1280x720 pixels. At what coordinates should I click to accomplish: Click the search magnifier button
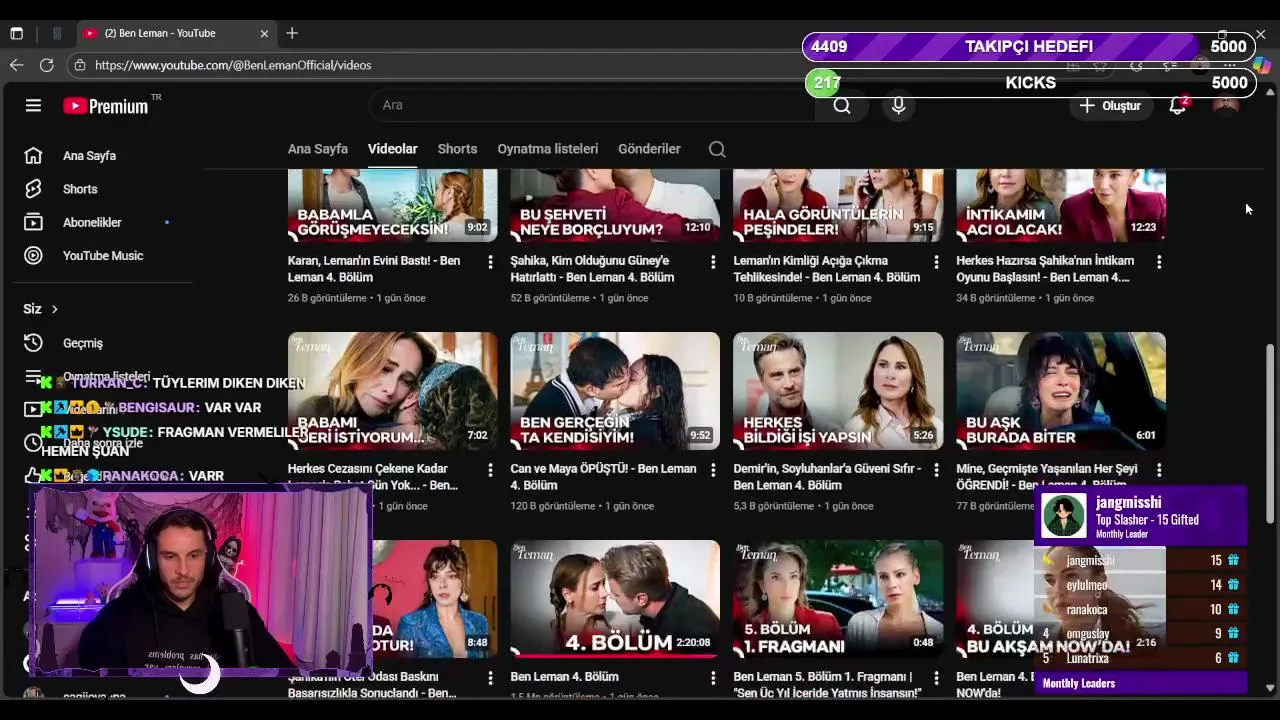point(842,105)
